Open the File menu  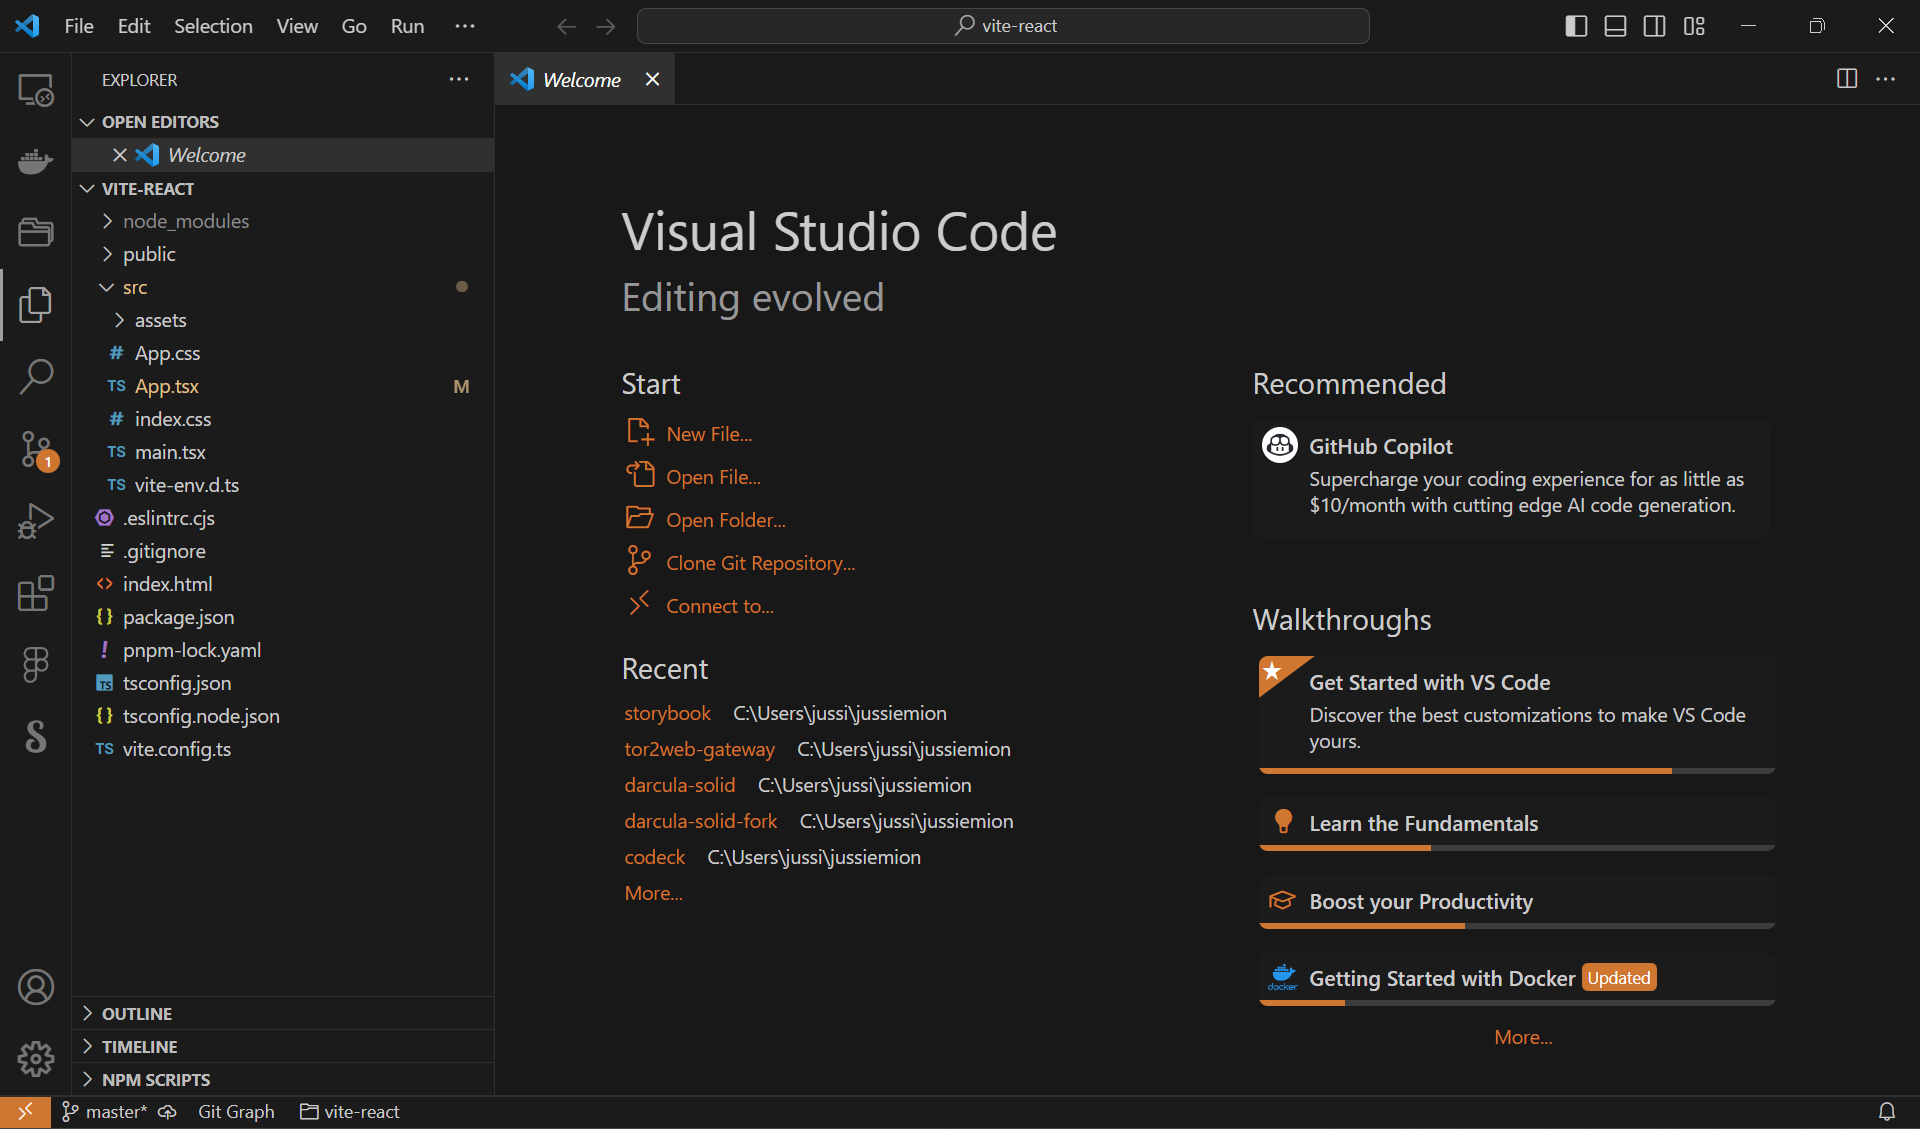(79, 26)
